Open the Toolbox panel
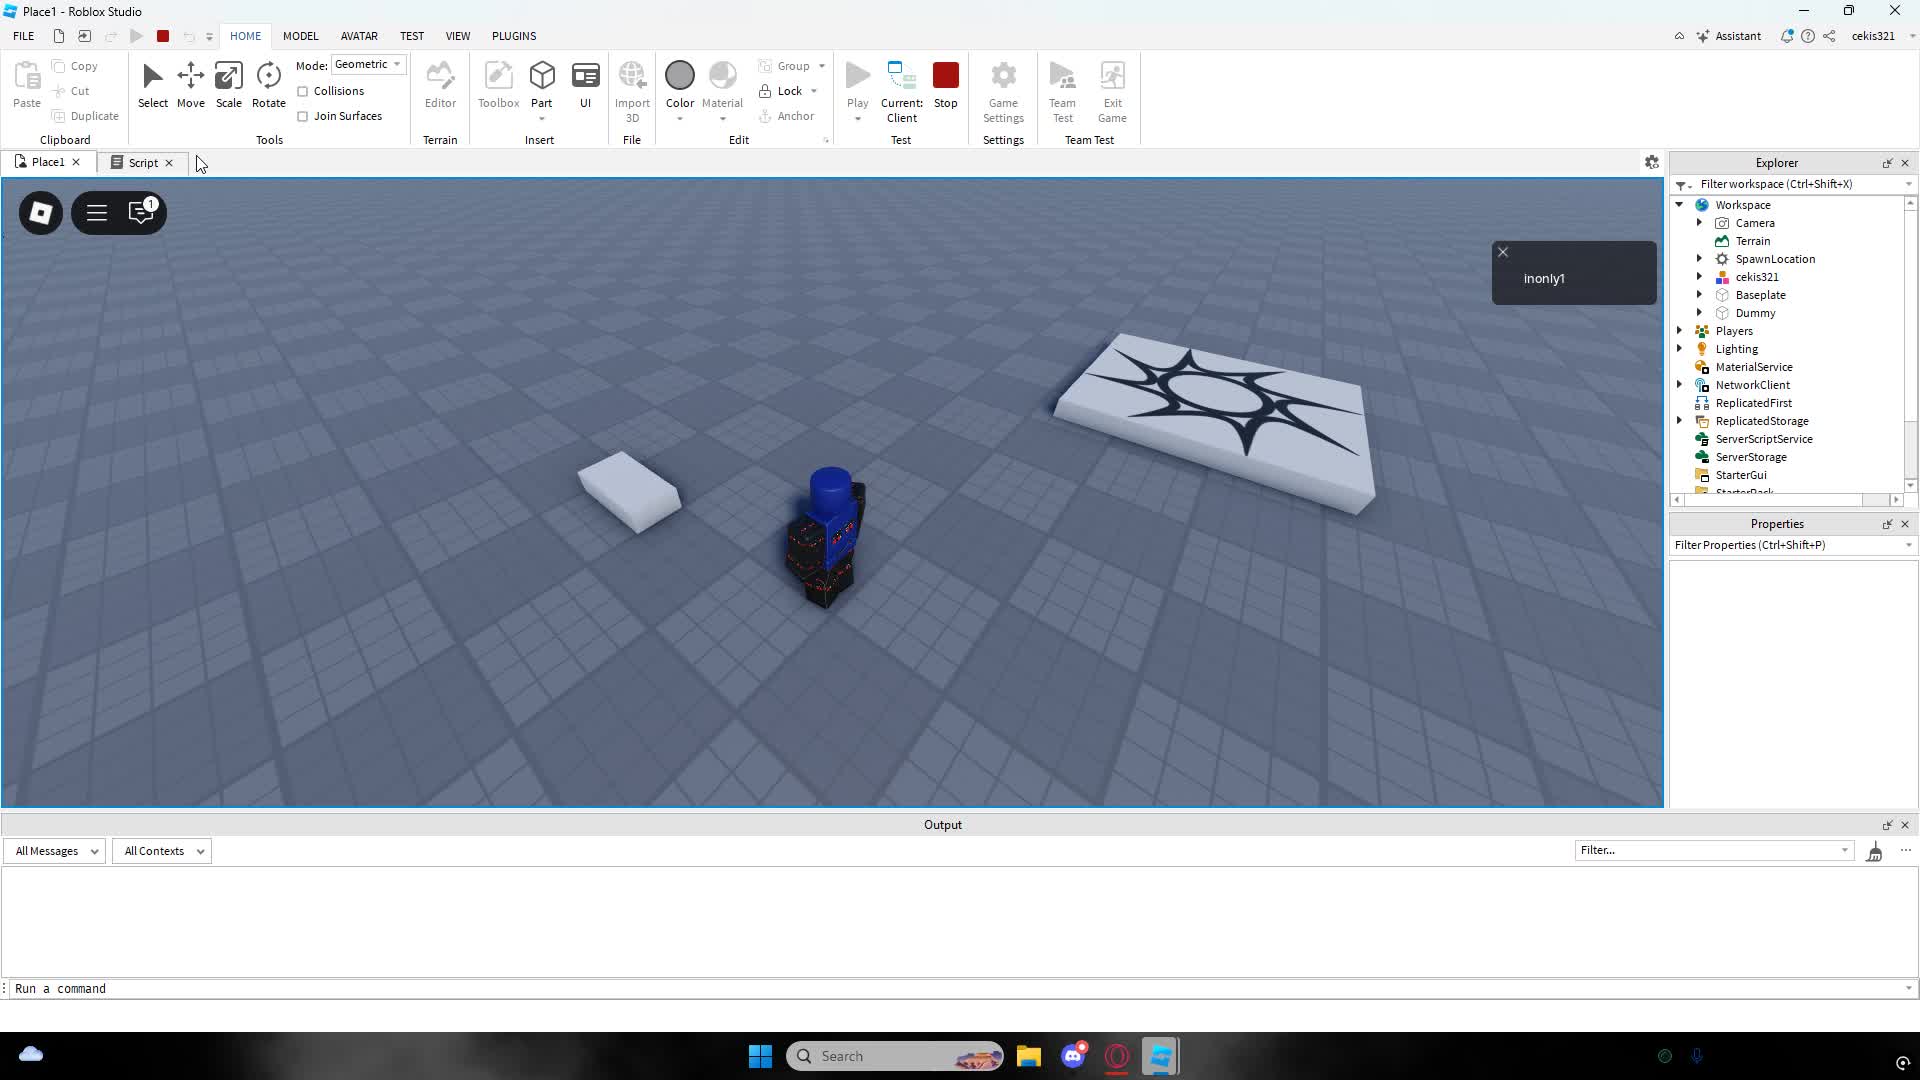Viewport: 1920px width, 1080px height. pyautogui.click(x=498, y=85)
